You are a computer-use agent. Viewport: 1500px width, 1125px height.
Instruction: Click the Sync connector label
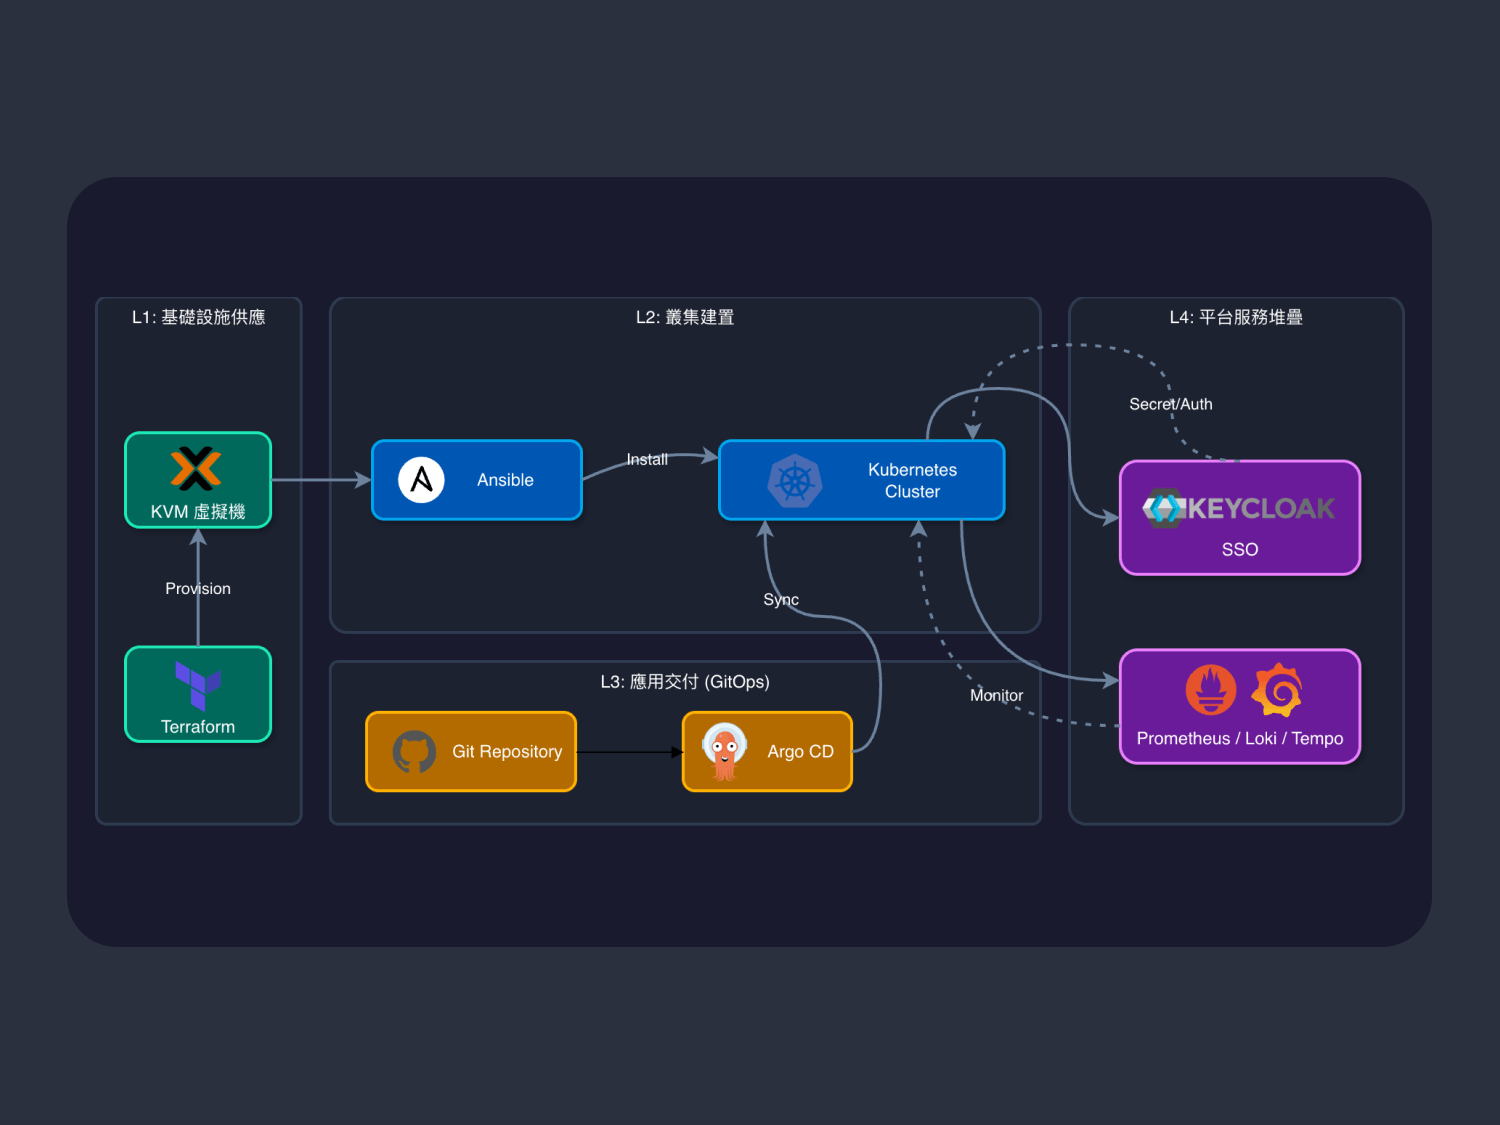(781, 600)
